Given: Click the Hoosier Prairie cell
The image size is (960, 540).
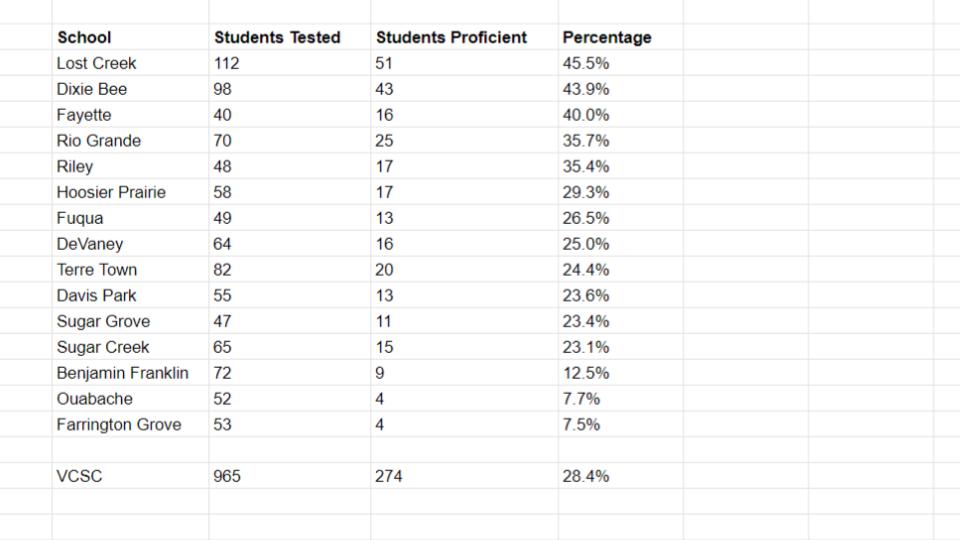Looking at the screenshot, I should tap(111, 192).
